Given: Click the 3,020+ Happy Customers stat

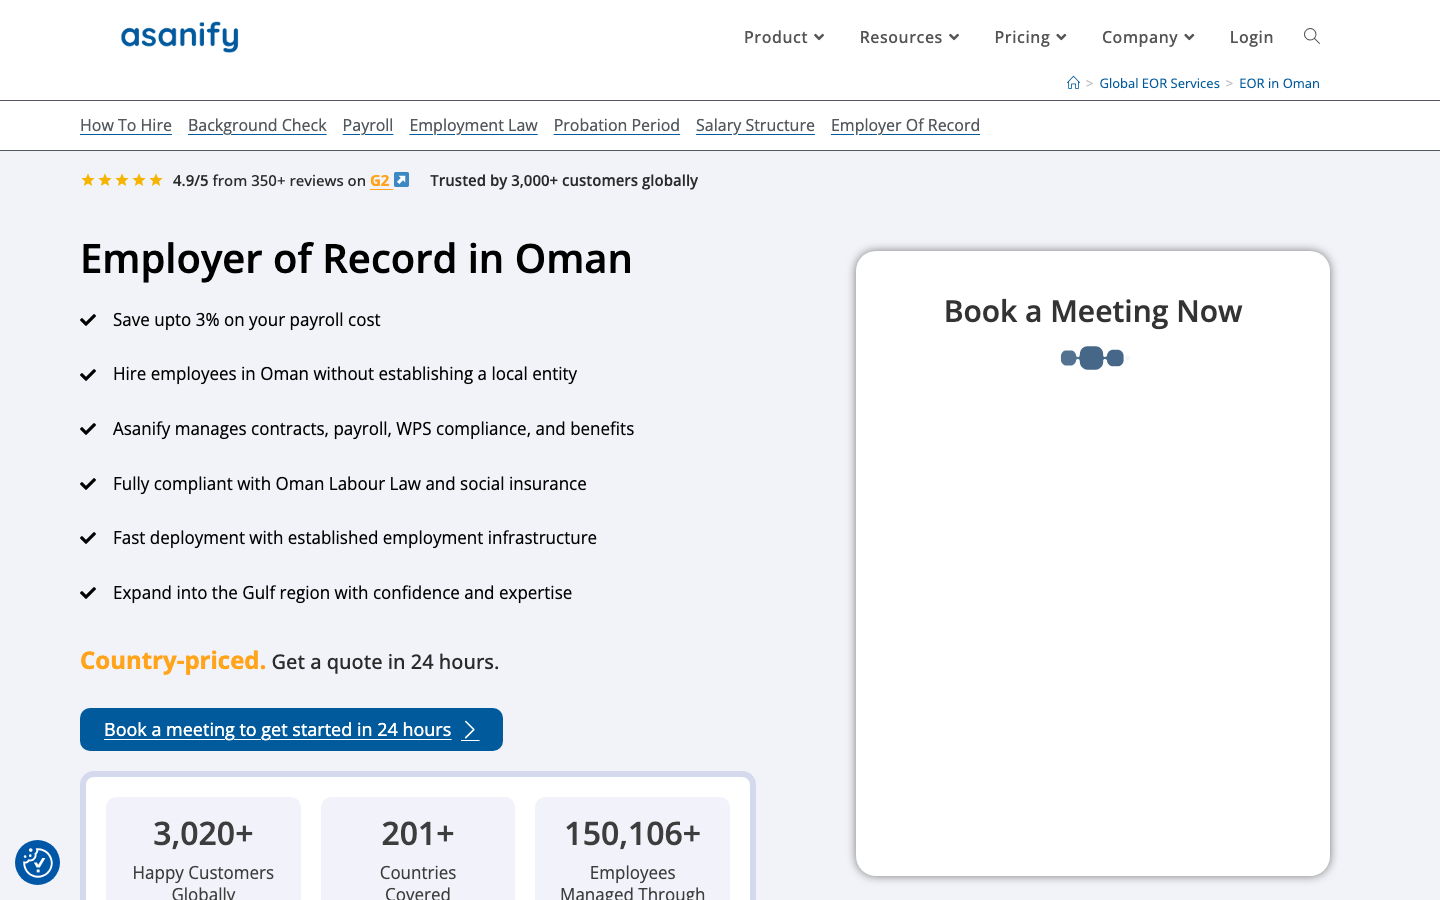Looking at the screenshot, I should tap(203, 849).
